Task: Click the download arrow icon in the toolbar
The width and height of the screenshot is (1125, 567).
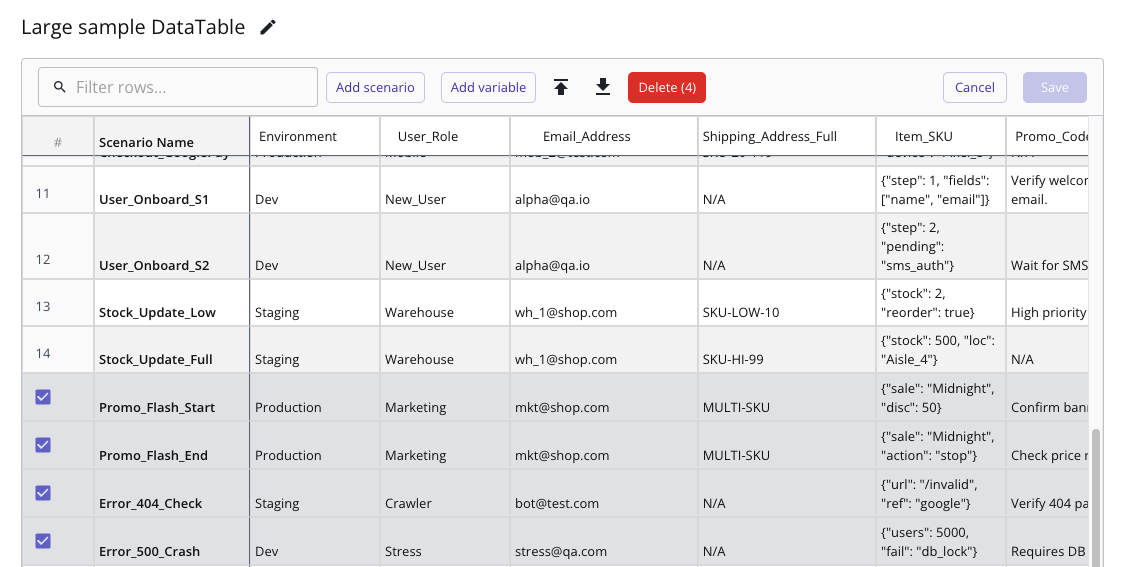Action: coord(603,88)
